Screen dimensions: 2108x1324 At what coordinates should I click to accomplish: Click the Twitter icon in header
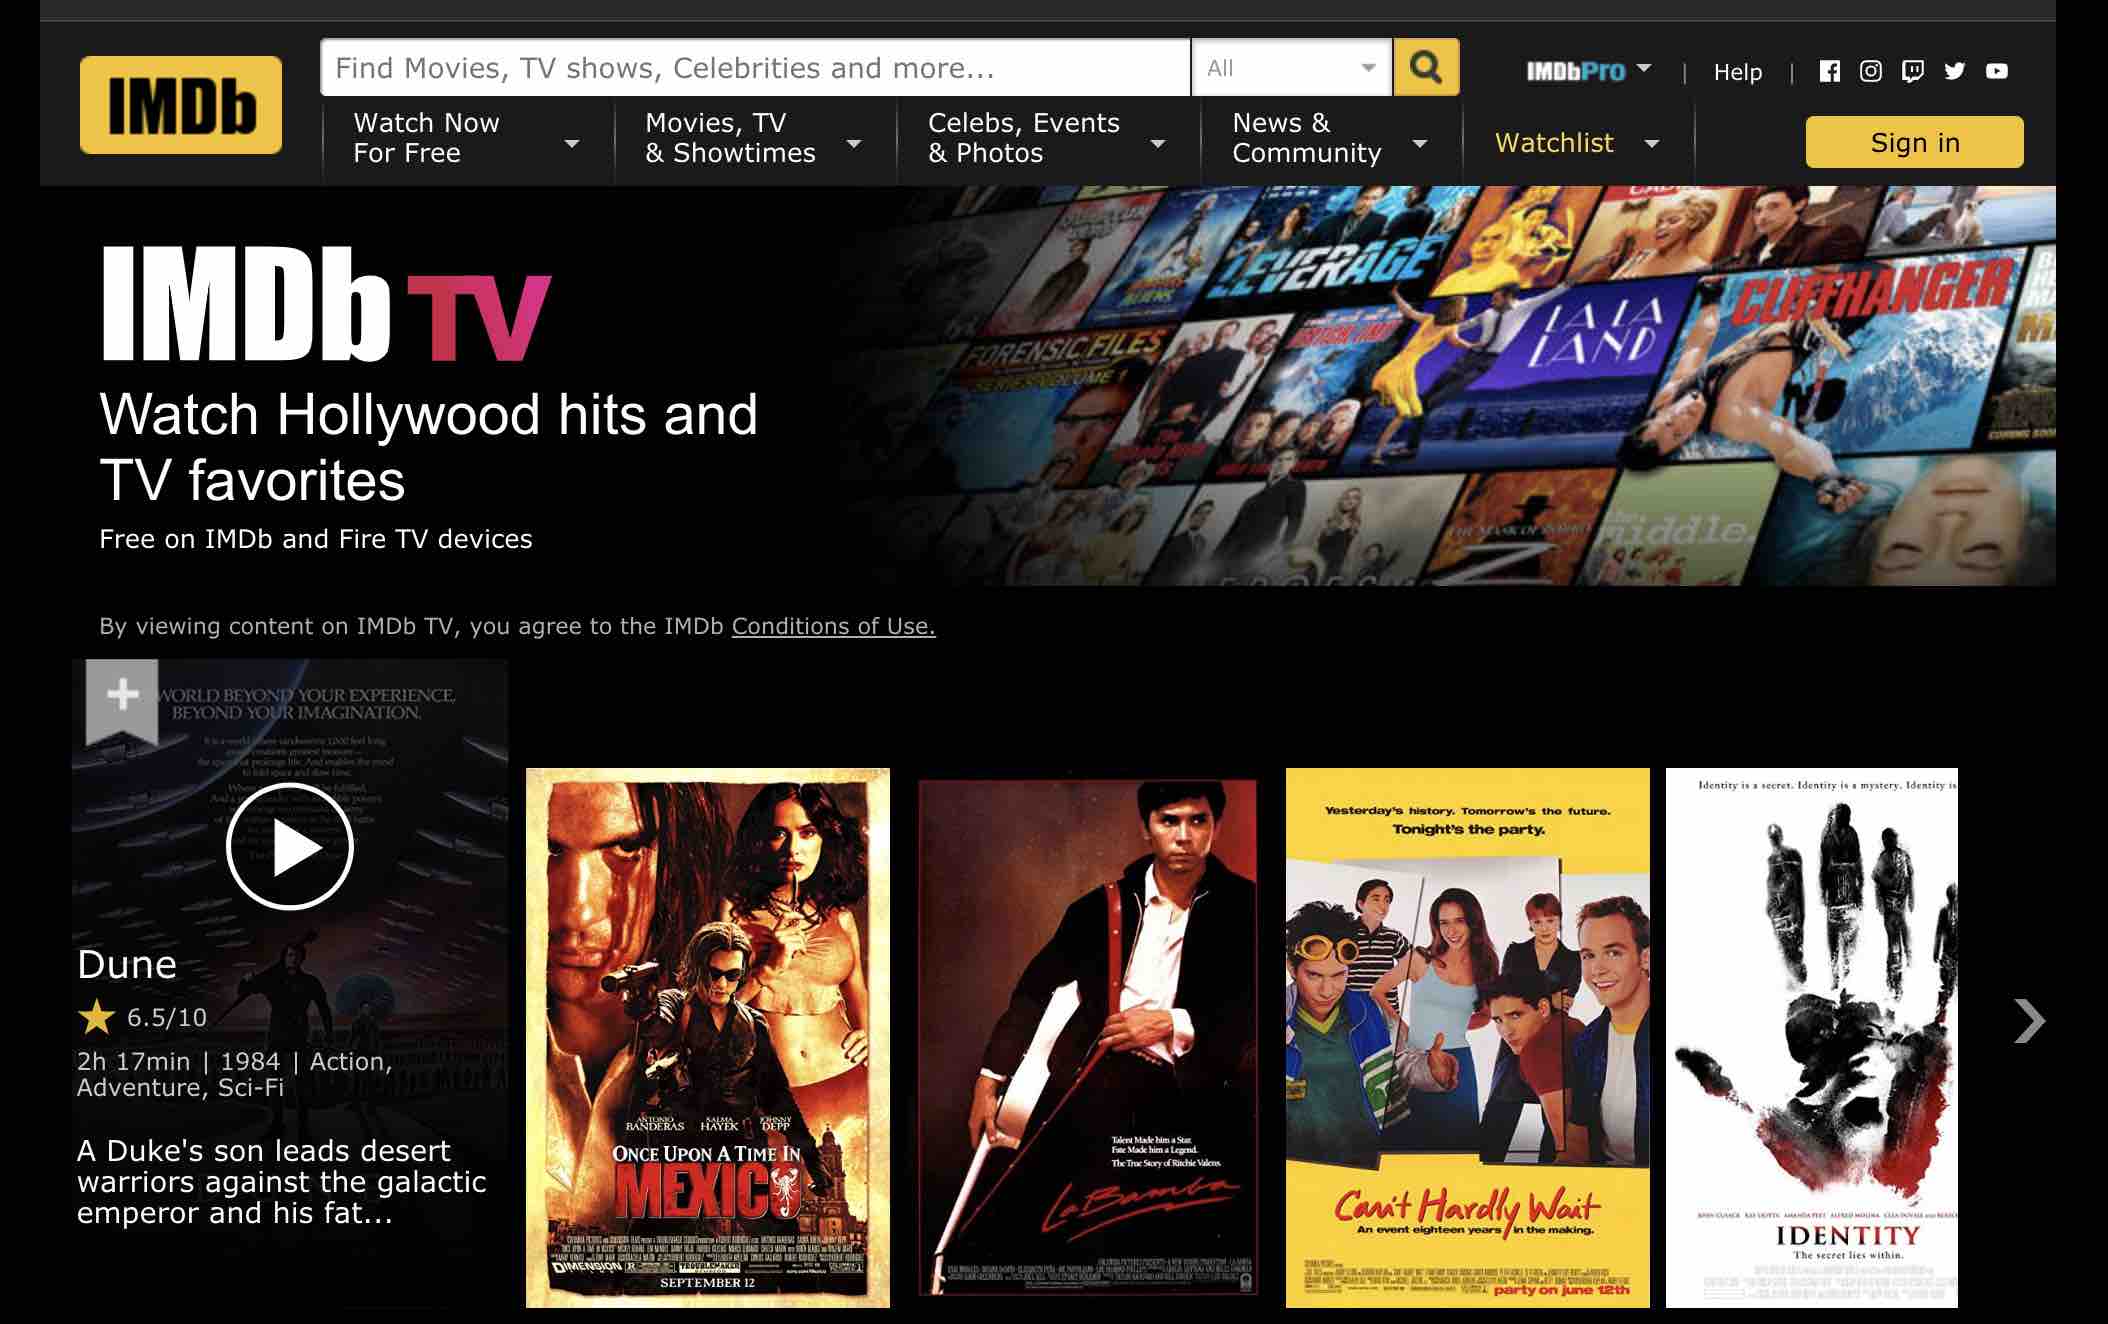1951,70
